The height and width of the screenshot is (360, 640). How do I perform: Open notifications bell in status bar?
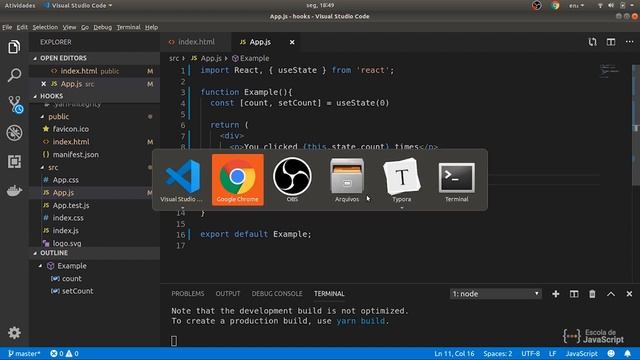tap(627, 353)
